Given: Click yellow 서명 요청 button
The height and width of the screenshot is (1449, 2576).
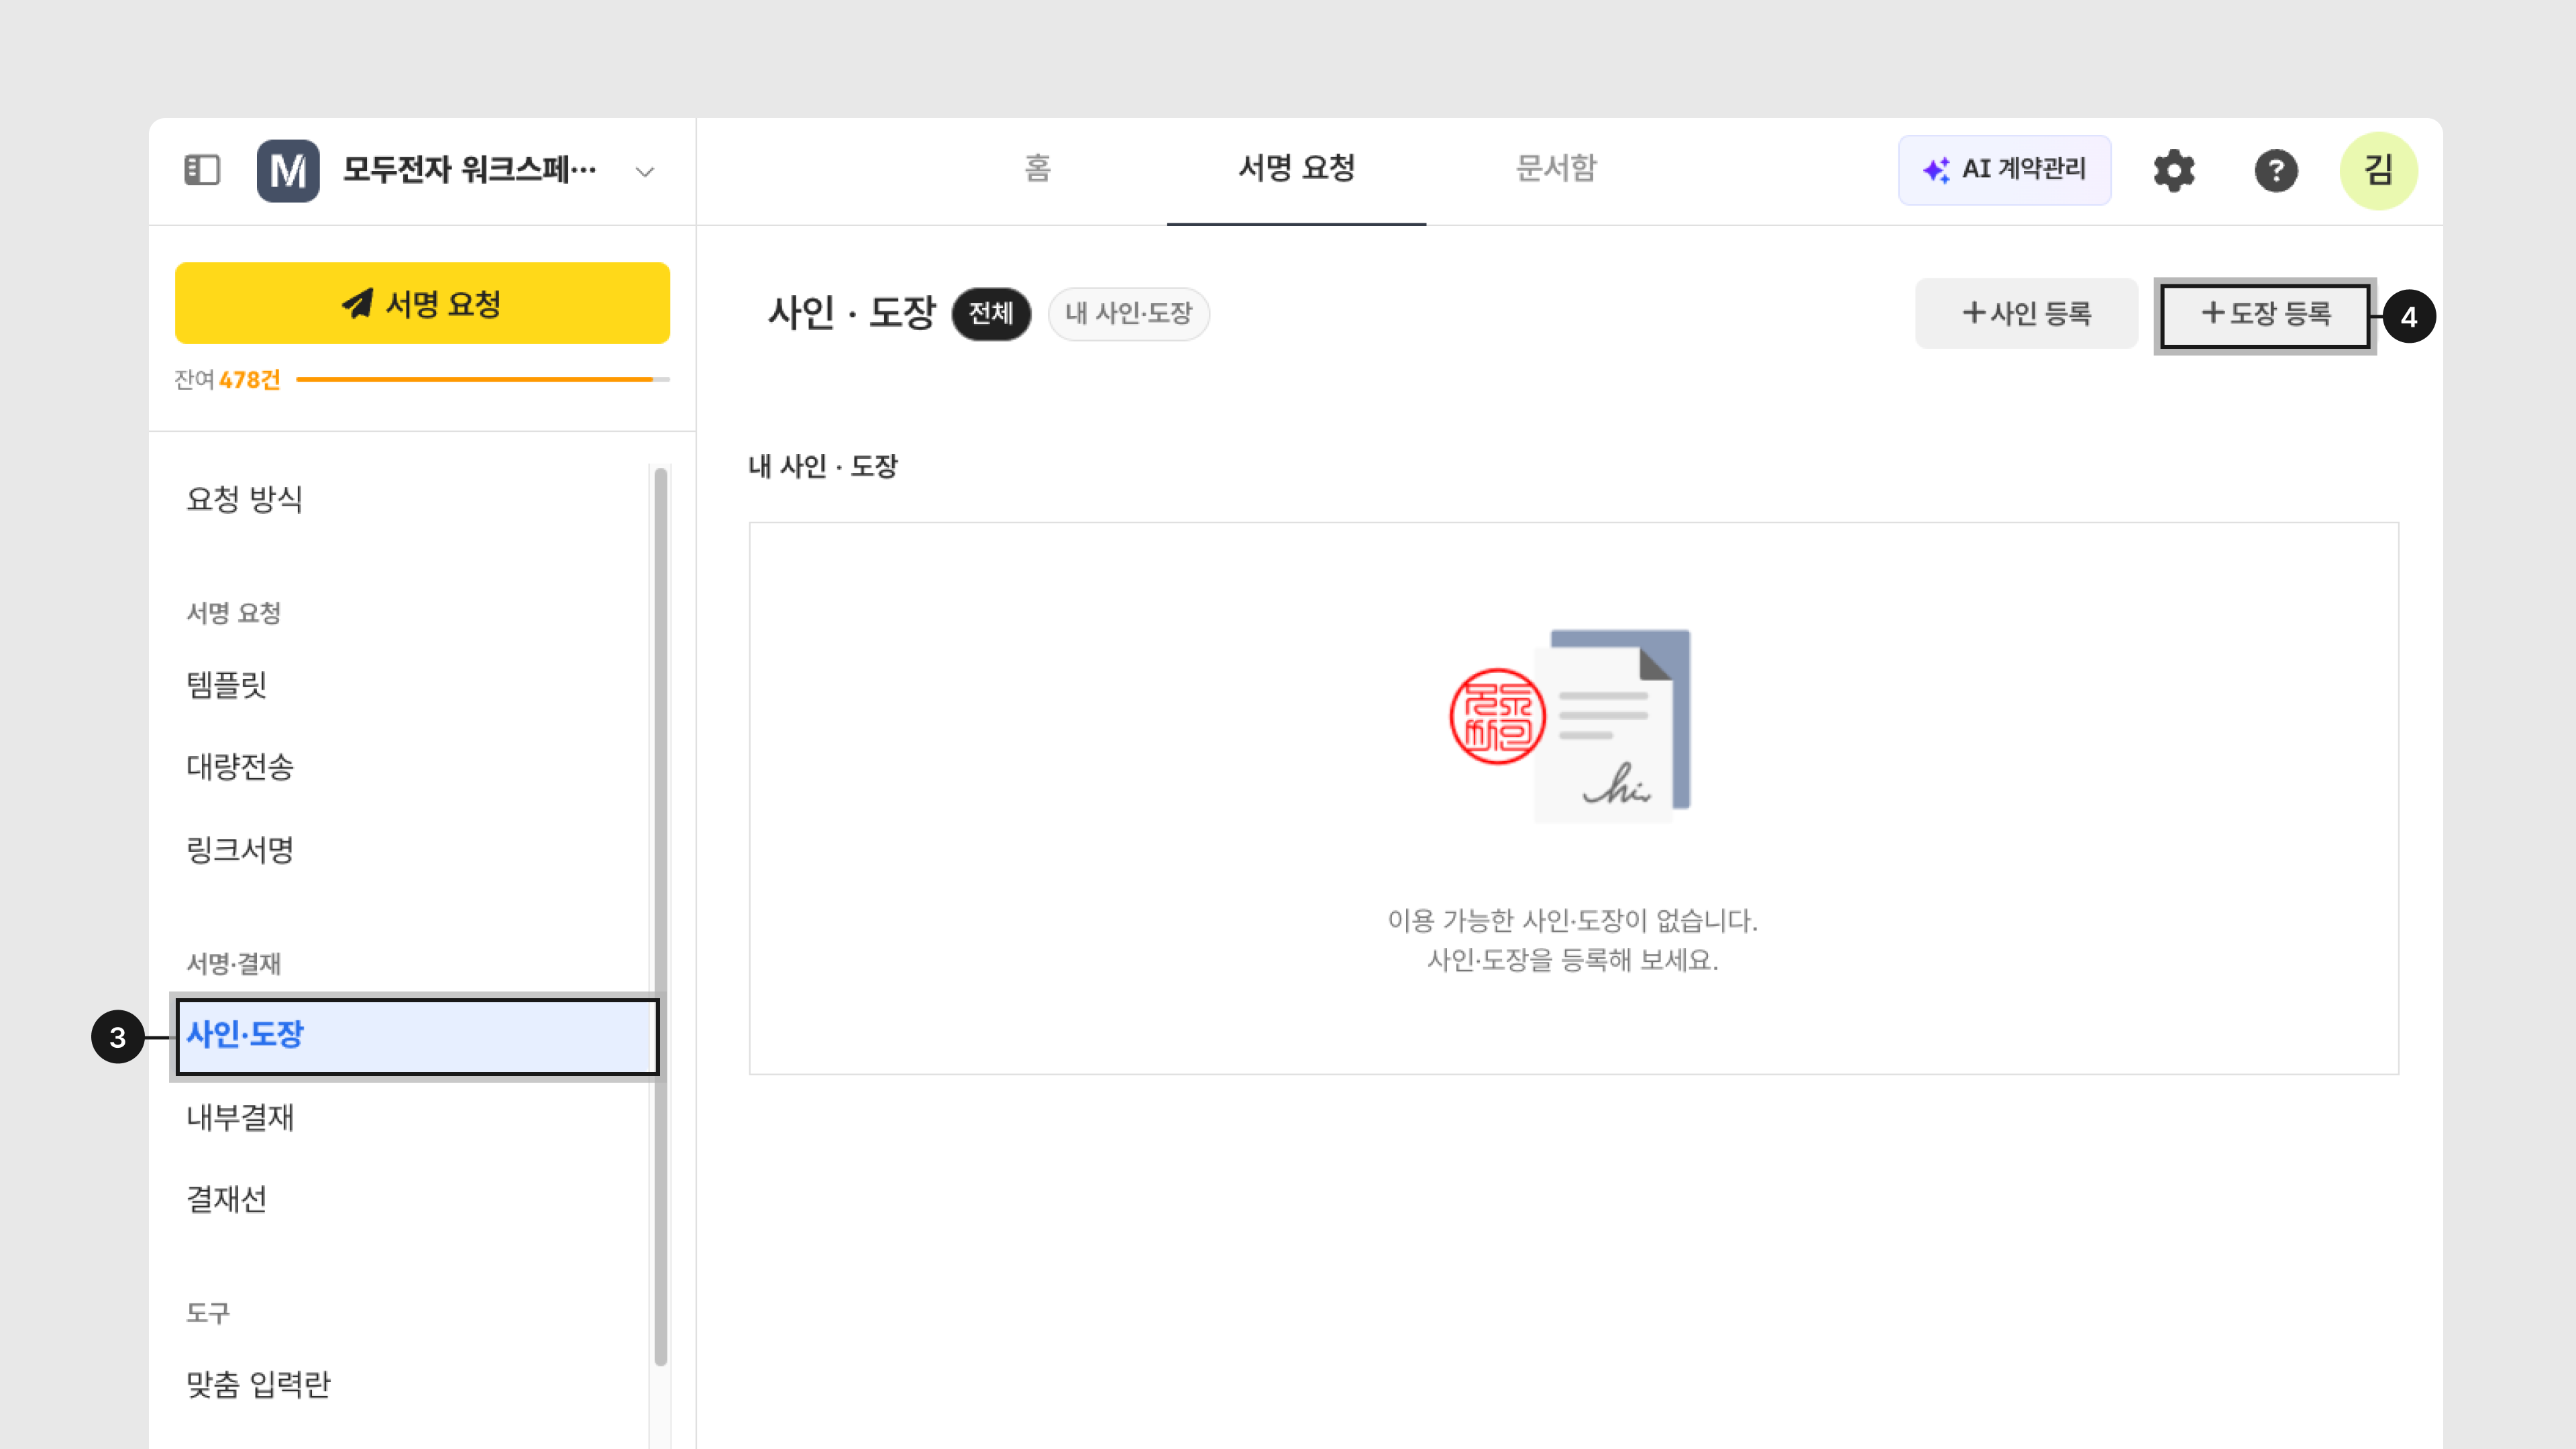Looking at the screenshot, I should click(x=422, y=303).
